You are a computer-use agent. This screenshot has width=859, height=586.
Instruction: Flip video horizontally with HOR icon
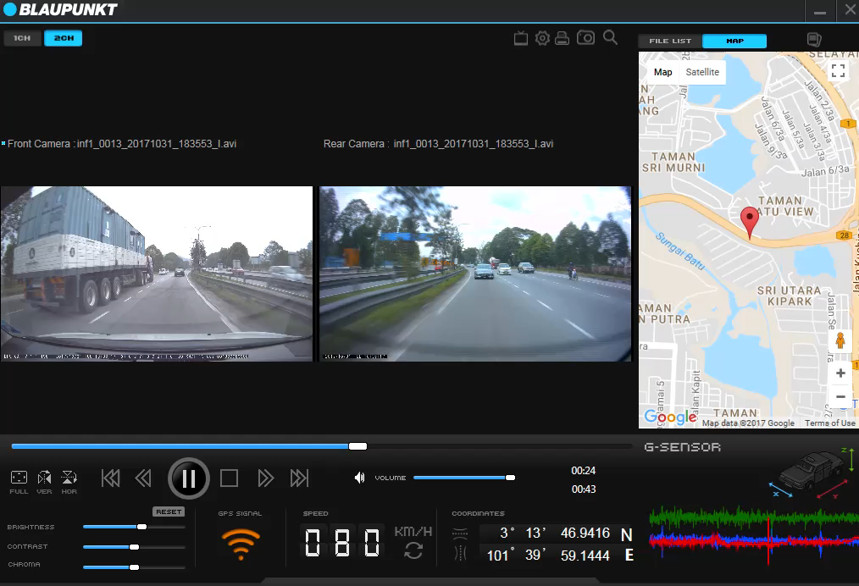69,478
